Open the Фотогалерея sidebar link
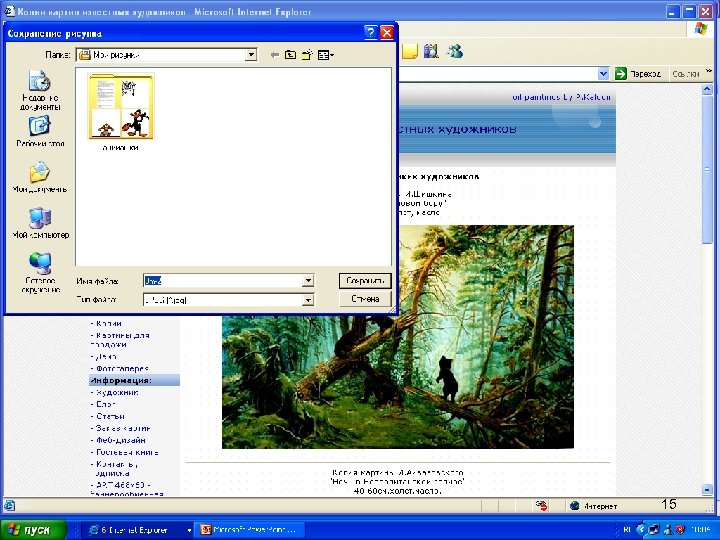Viewport: 720px width, 540px height. pyautogui.click(x=122, y=368)
